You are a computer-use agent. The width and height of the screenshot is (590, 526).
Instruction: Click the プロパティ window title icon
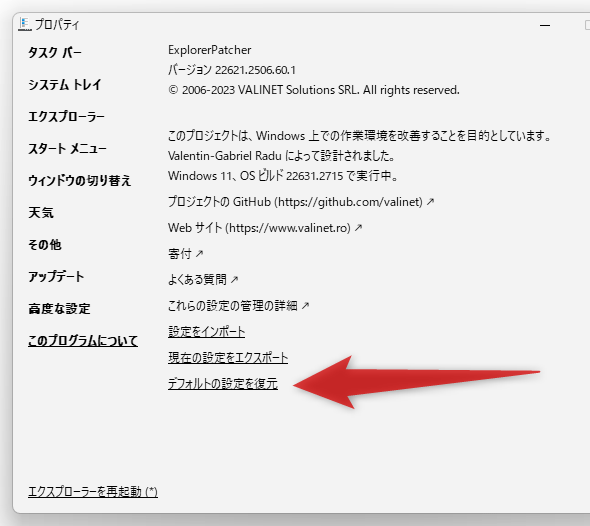click(x=24, y=24)
